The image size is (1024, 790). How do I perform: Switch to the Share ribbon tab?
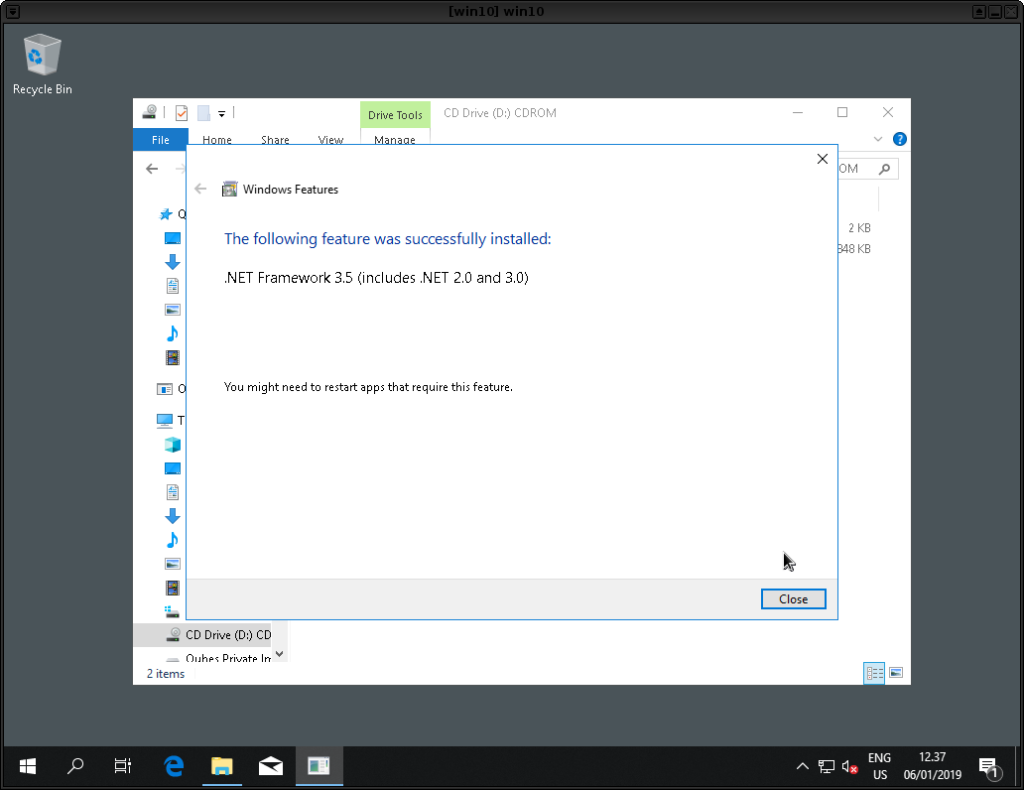tap(275, 140)
